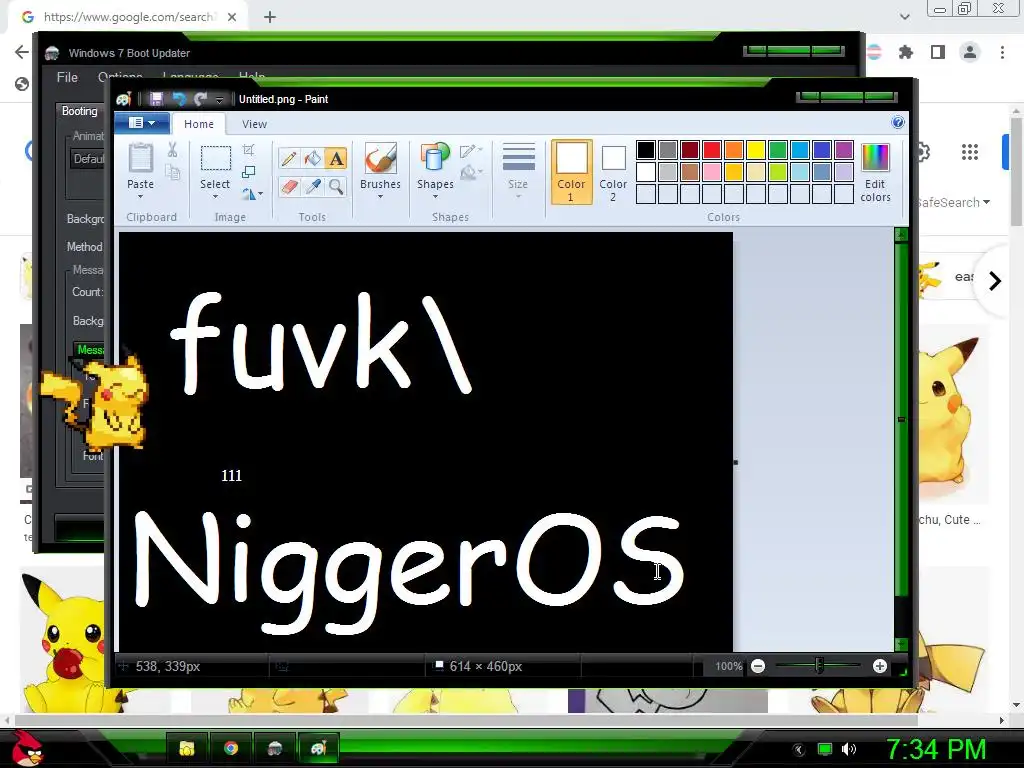This screenshot has width=1024, height=768.
Task: Expand the SafeSearch dropdown
Action: [953, 202]
